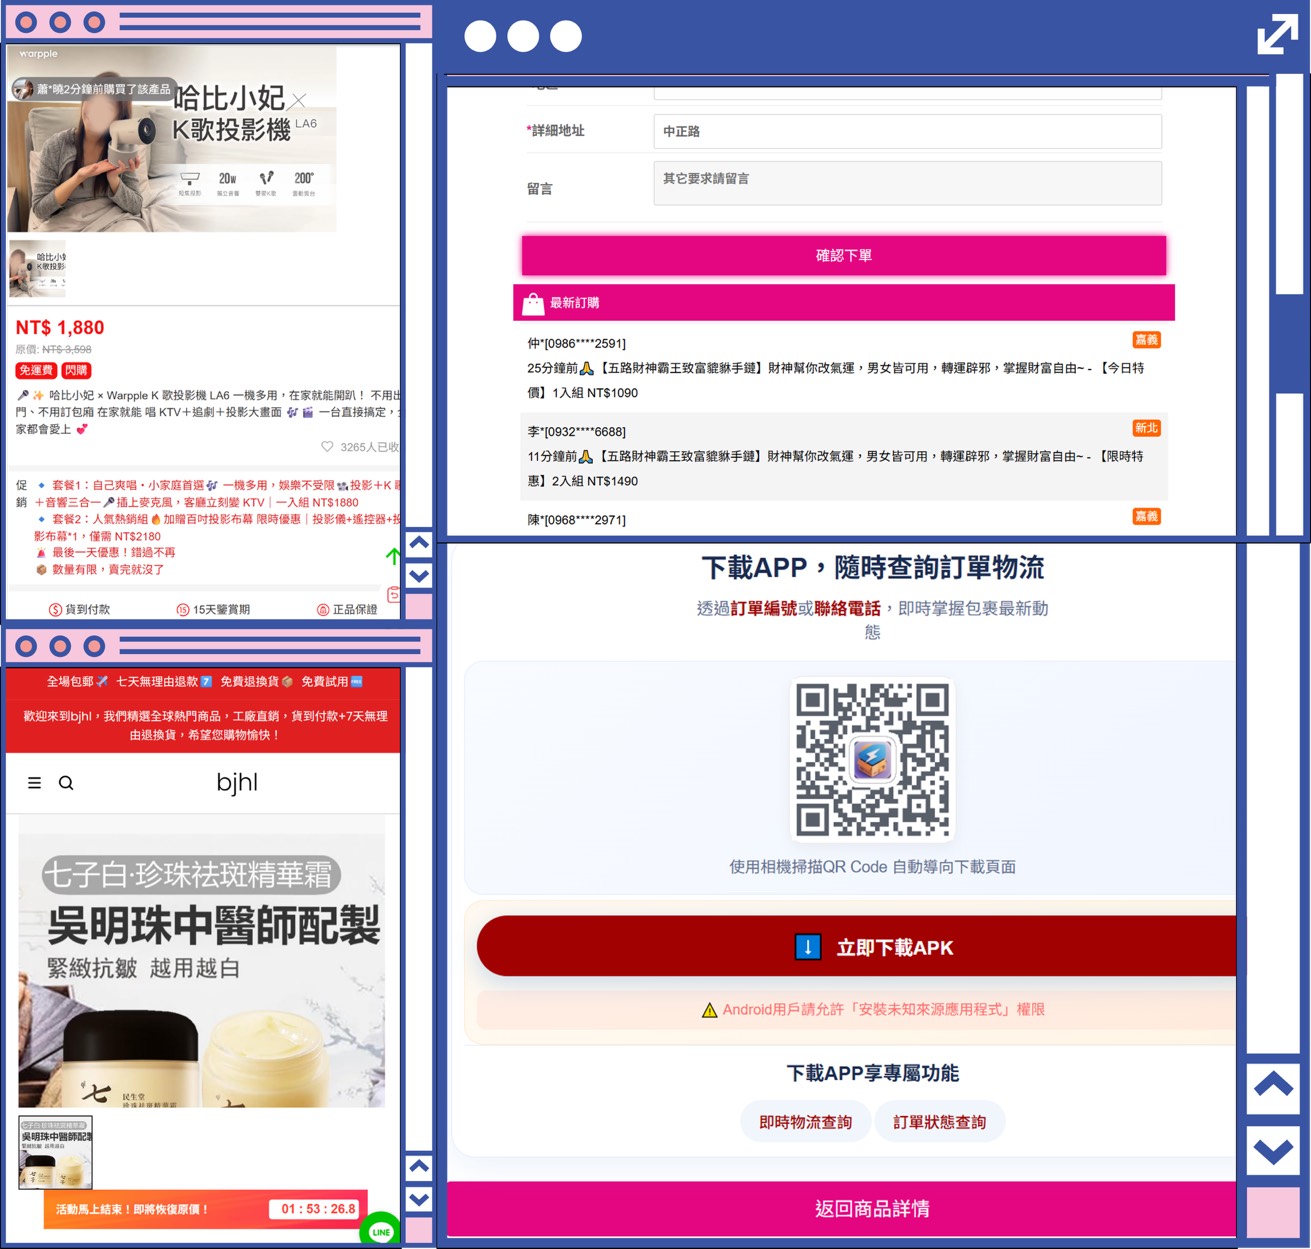Select the pearl cream product thumbnail
Screen dimensions: 1311x1249
point(56,1153)
